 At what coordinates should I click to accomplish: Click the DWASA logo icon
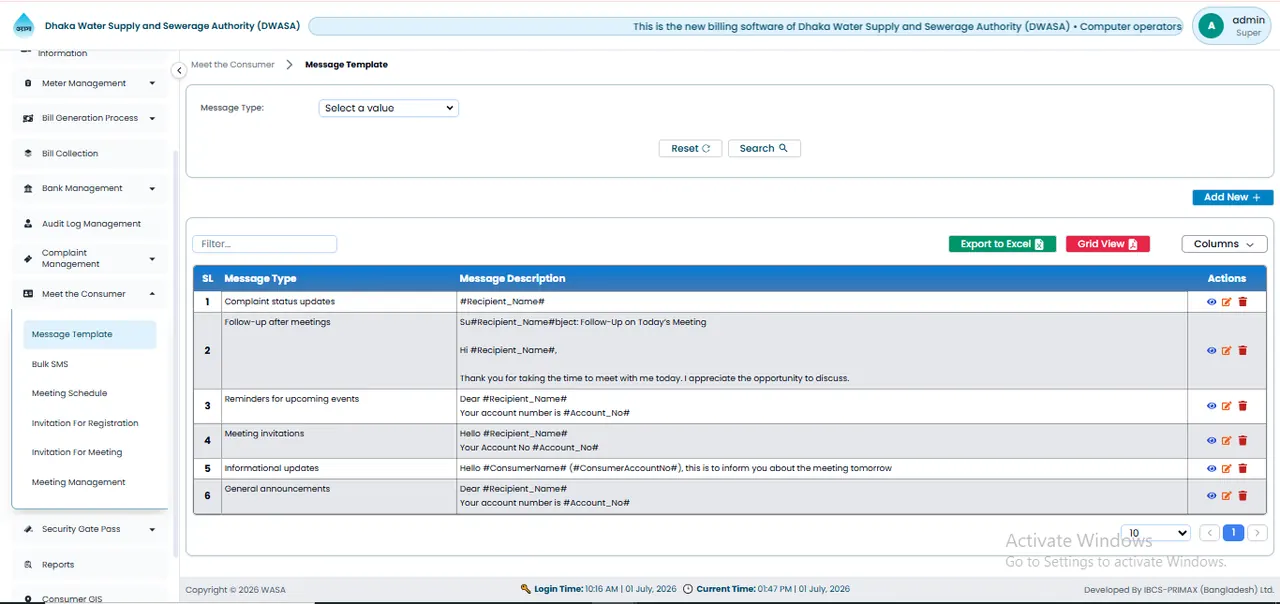point(23,26)
